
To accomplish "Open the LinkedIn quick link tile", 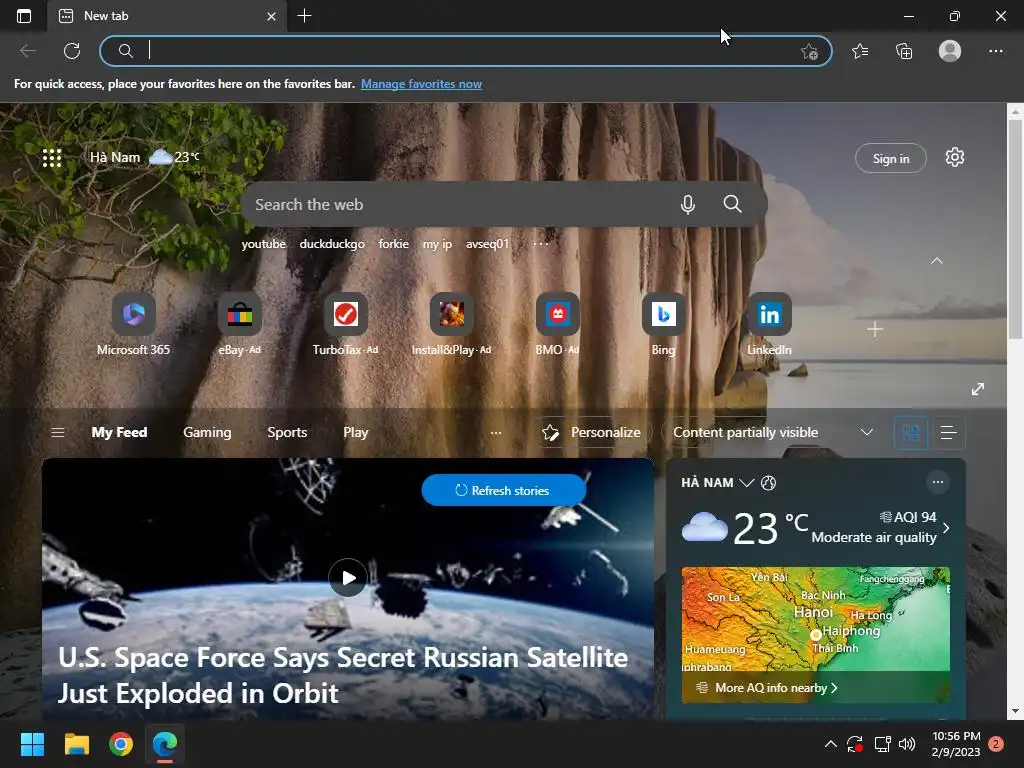I will tap(769, 325).
